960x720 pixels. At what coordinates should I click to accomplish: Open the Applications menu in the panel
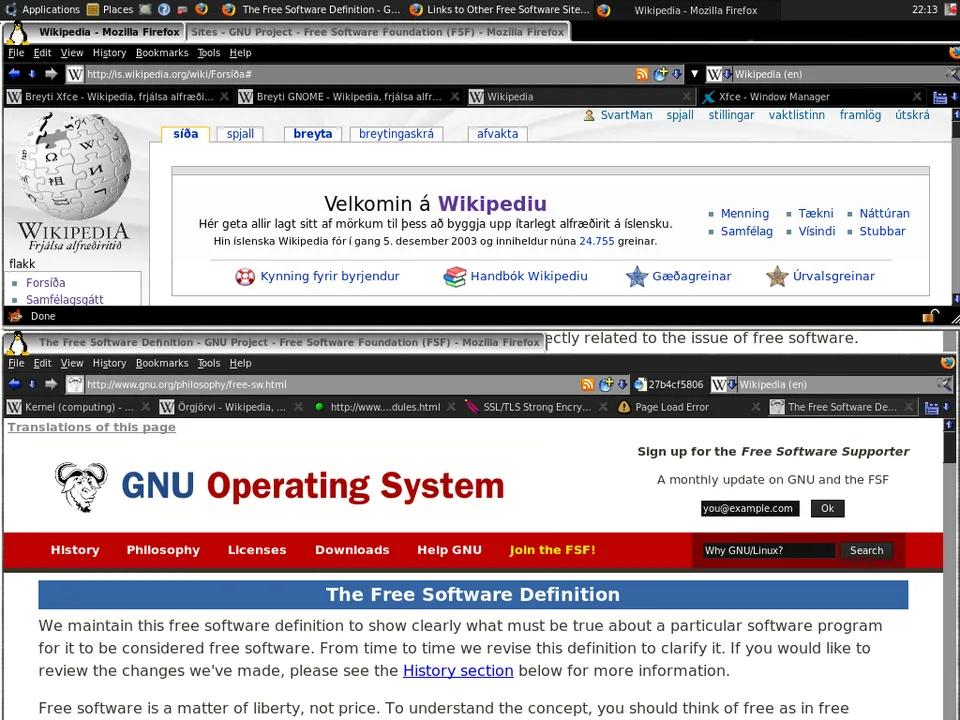pyautogui.click(x=43, y=9)
